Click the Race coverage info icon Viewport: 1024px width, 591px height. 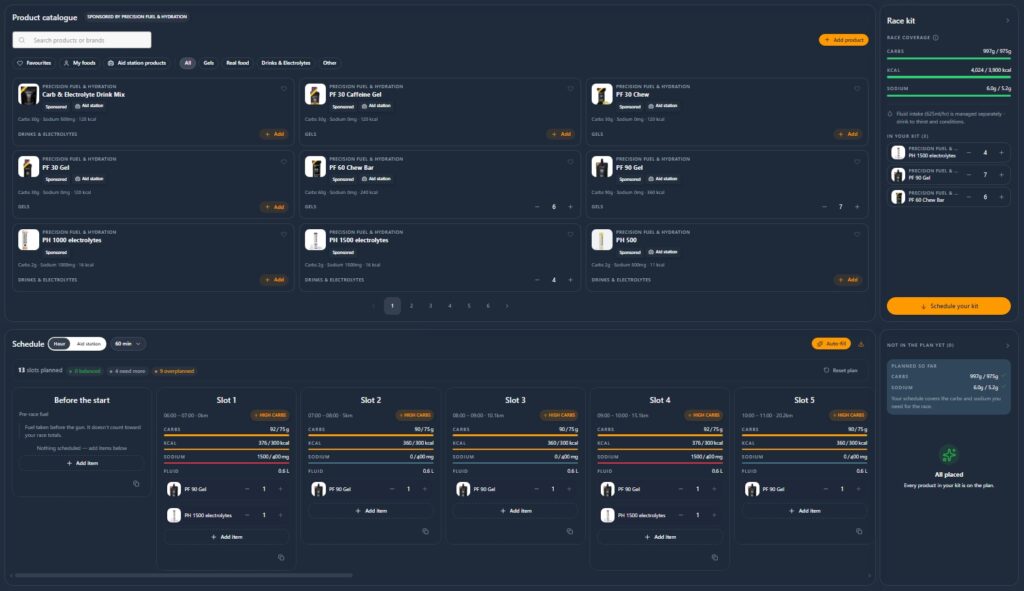coord(936,37)
